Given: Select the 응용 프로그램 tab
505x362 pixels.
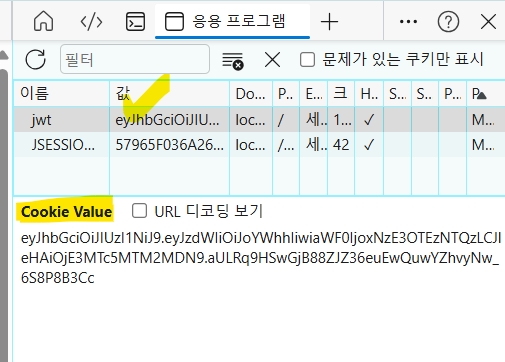Looking at the screenshot, I should coord(232,21).
